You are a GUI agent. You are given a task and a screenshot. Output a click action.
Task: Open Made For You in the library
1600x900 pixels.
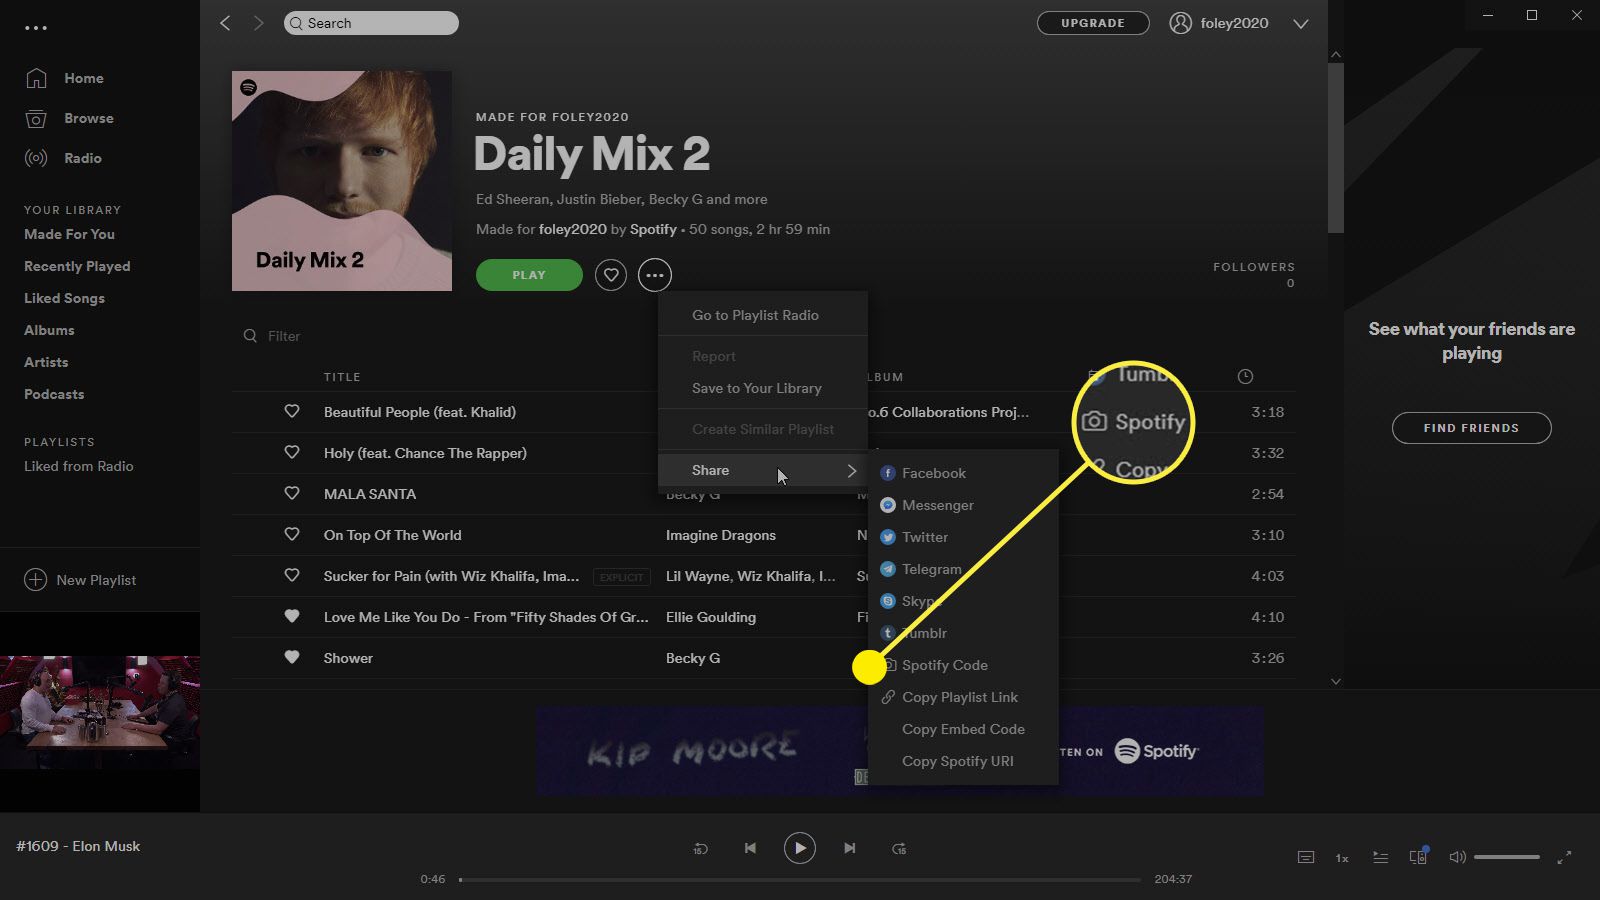point(69,234)
